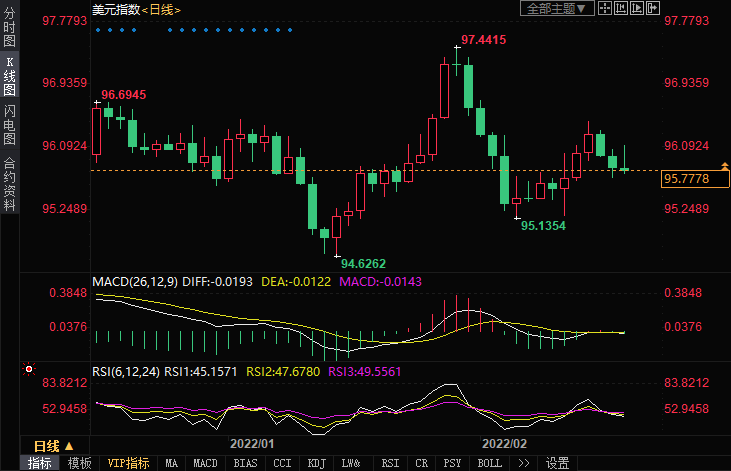Click the orange triangle price marker at right edge
This screenshot has width=731, height=471.
[724, 164]
